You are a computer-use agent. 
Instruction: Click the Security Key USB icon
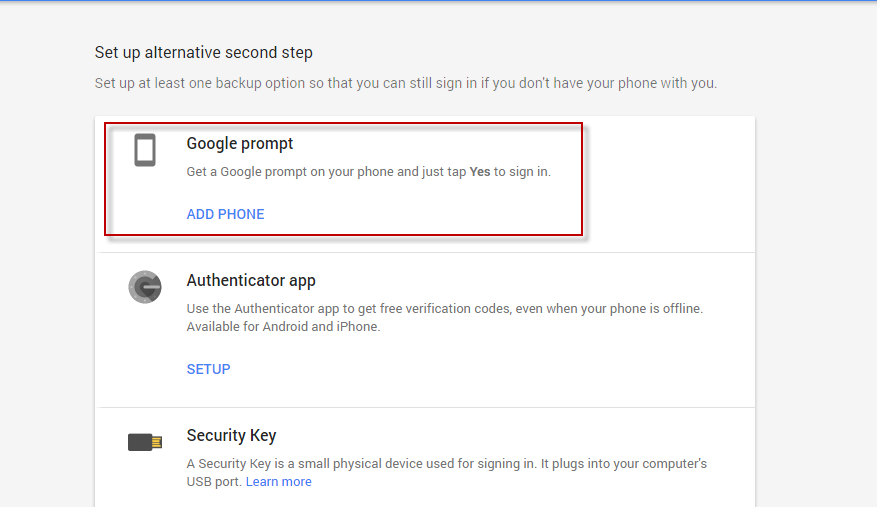[145, 441]
